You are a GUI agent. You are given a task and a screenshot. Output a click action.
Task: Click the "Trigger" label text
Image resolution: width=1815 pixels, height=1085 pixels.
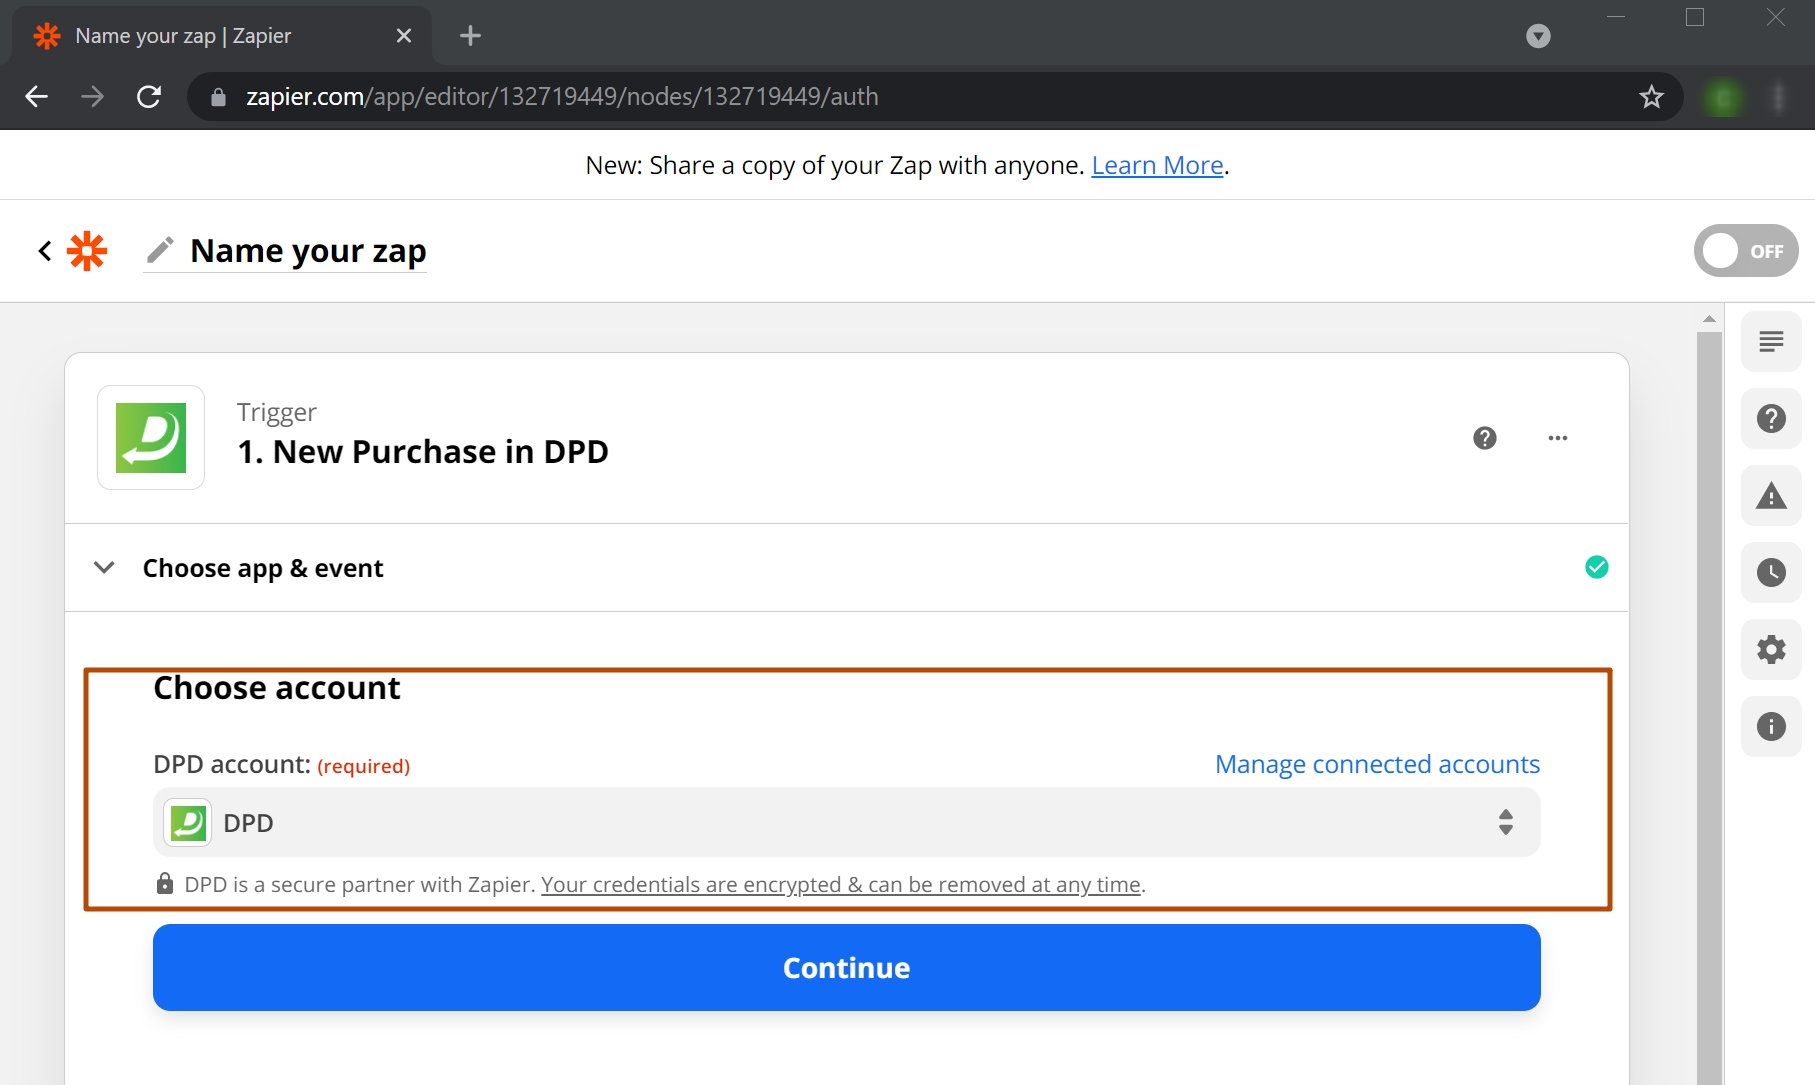[x=277, y=412]
